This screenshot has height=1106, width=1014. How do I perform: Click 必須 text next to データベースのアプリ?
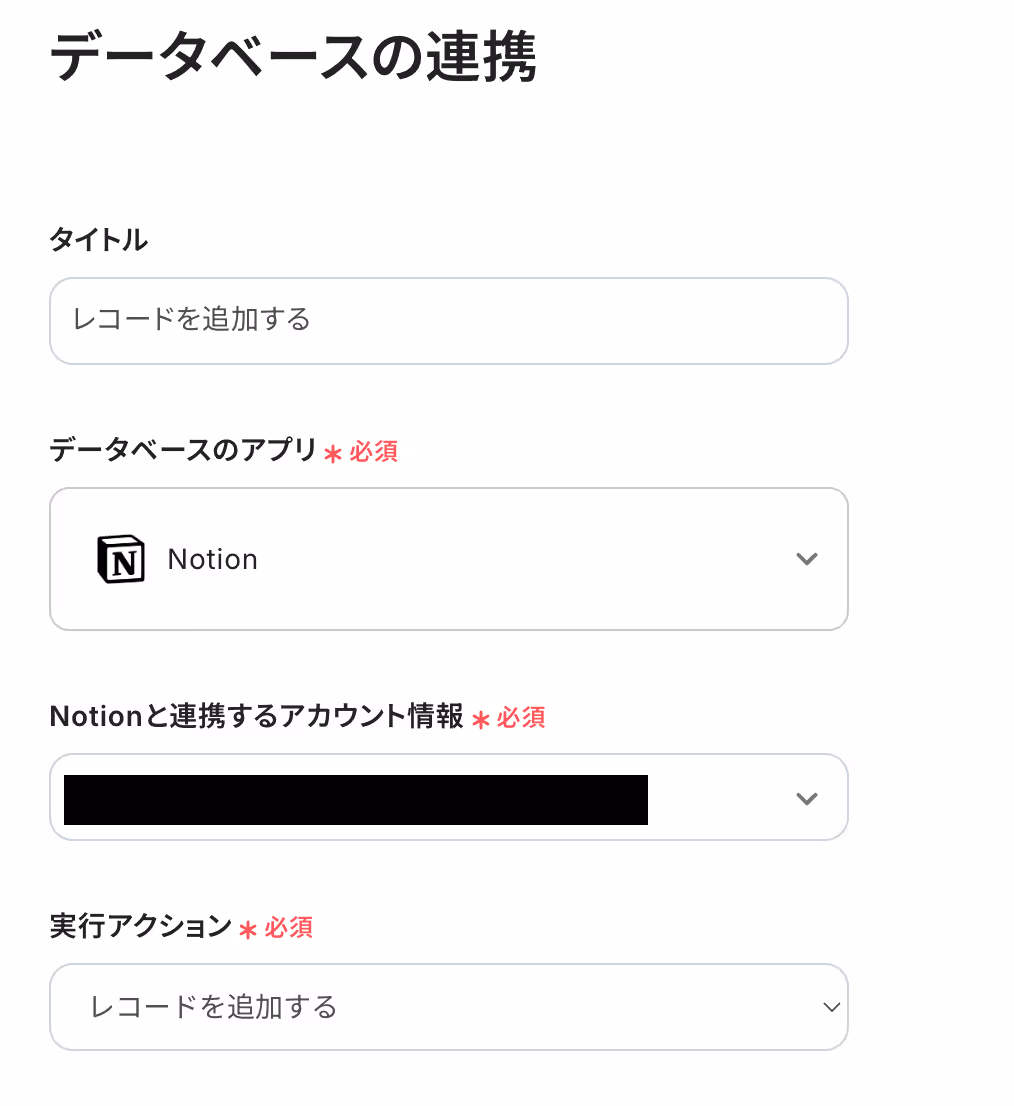[373, 452]
